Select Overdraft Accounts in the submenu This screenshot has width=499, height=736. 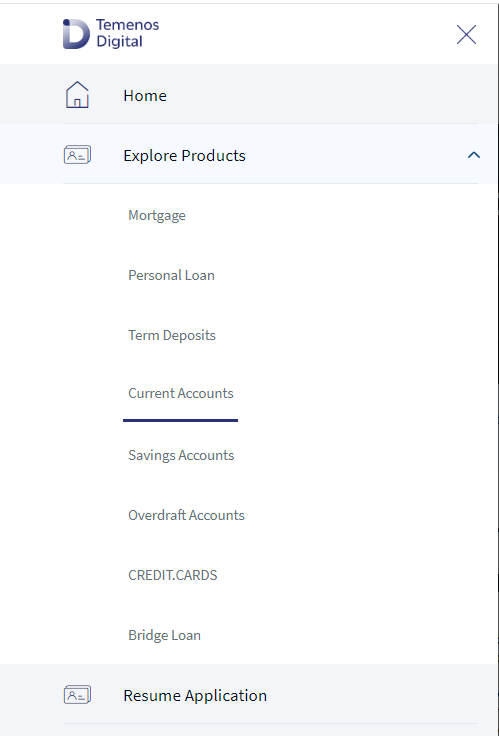pos(186,515)
